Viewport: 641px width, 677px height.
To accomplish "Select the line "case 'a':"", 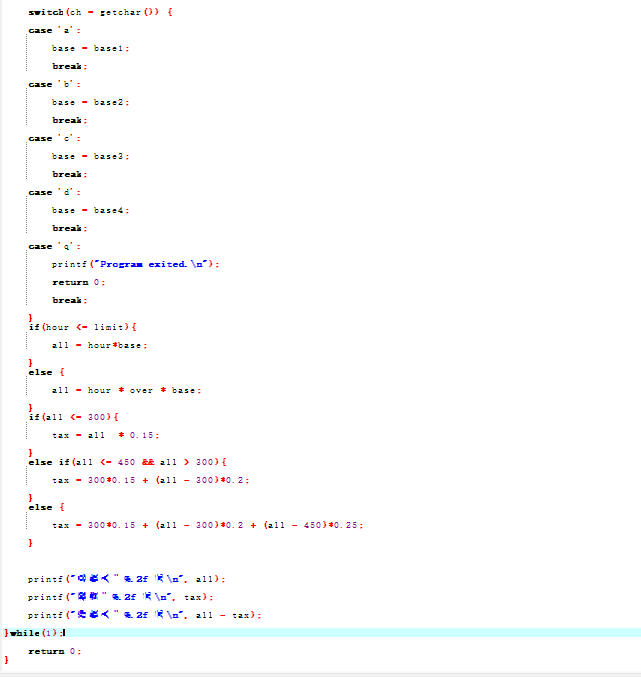I will 54,30.
